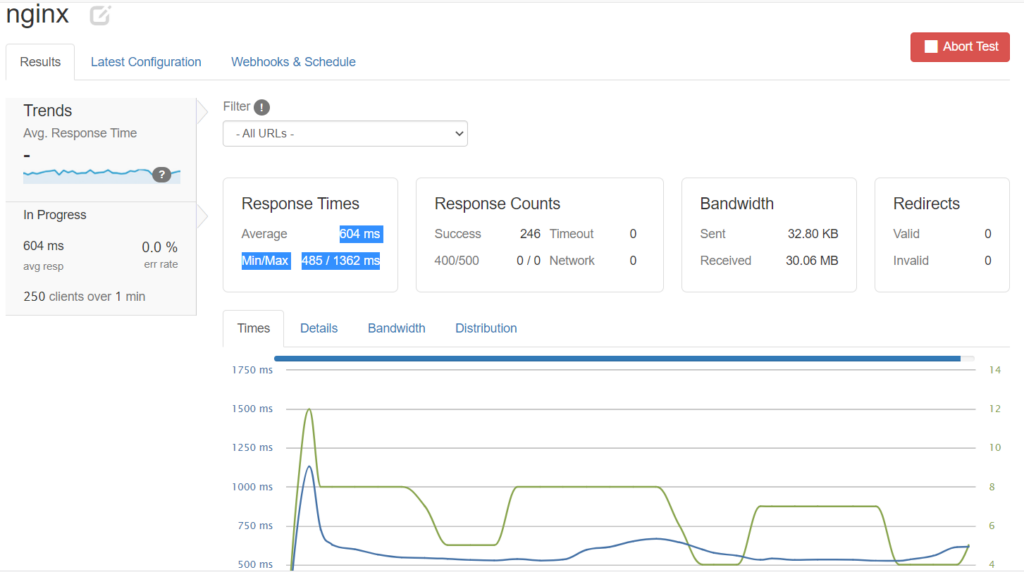This screenshot has width=1024, height=577.
Task: Click the nginx test title
Action: coord(37,14)
